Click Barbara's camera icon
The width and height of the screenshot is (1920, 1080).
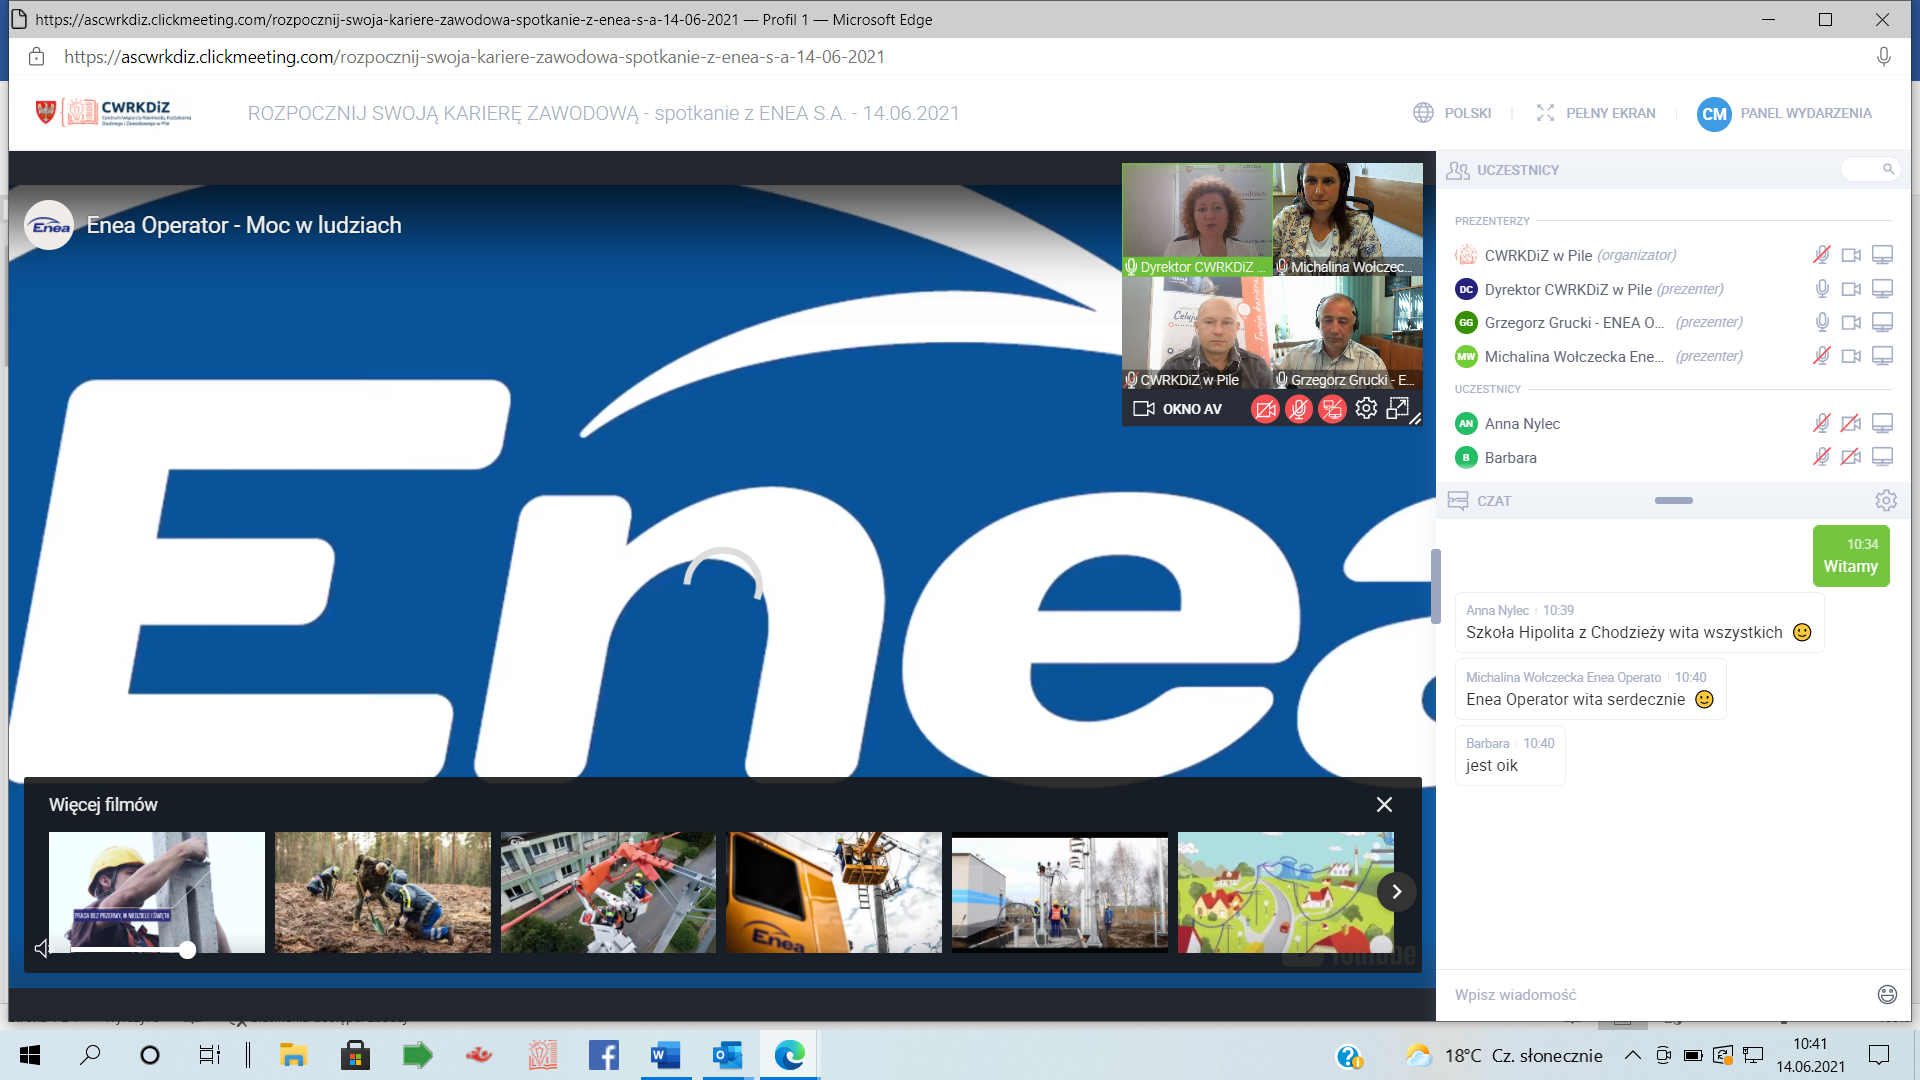coord(1851,457)
